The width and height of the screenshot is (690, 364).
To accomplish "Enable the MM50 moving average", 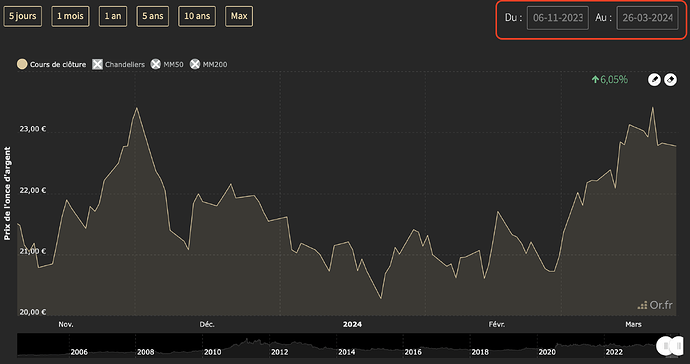I will [x=167, y=64].
